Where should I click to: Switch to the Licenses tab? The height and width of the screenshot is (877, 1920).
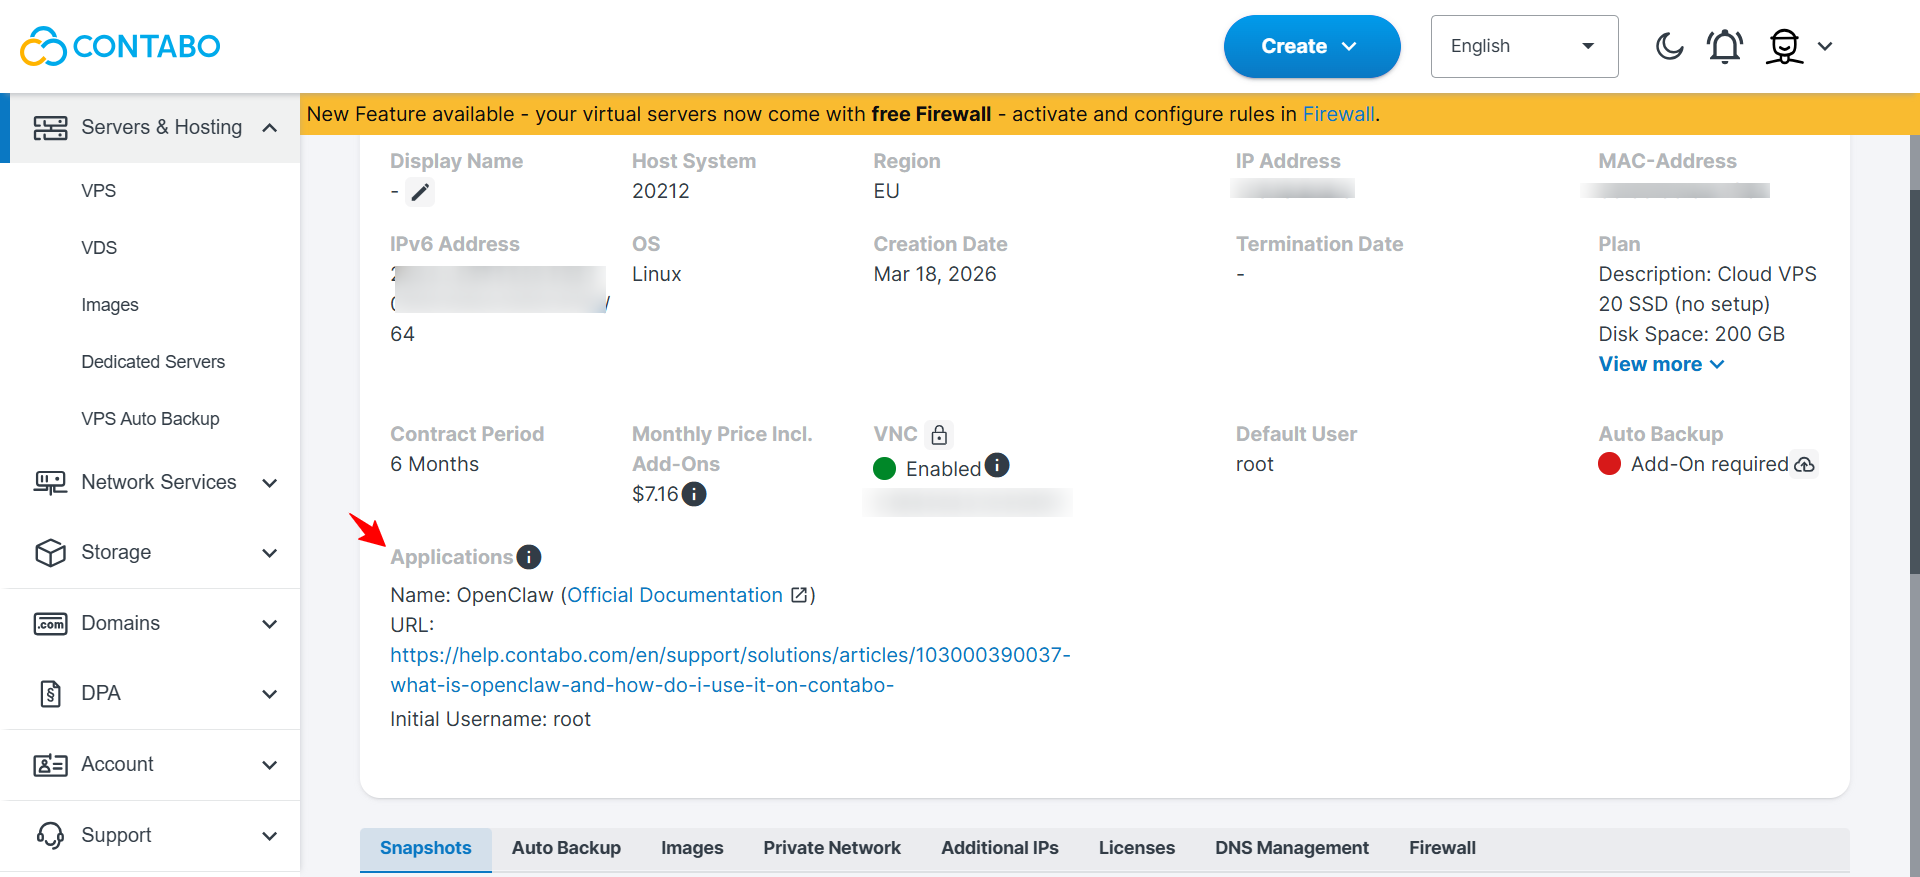point(1137,848)
